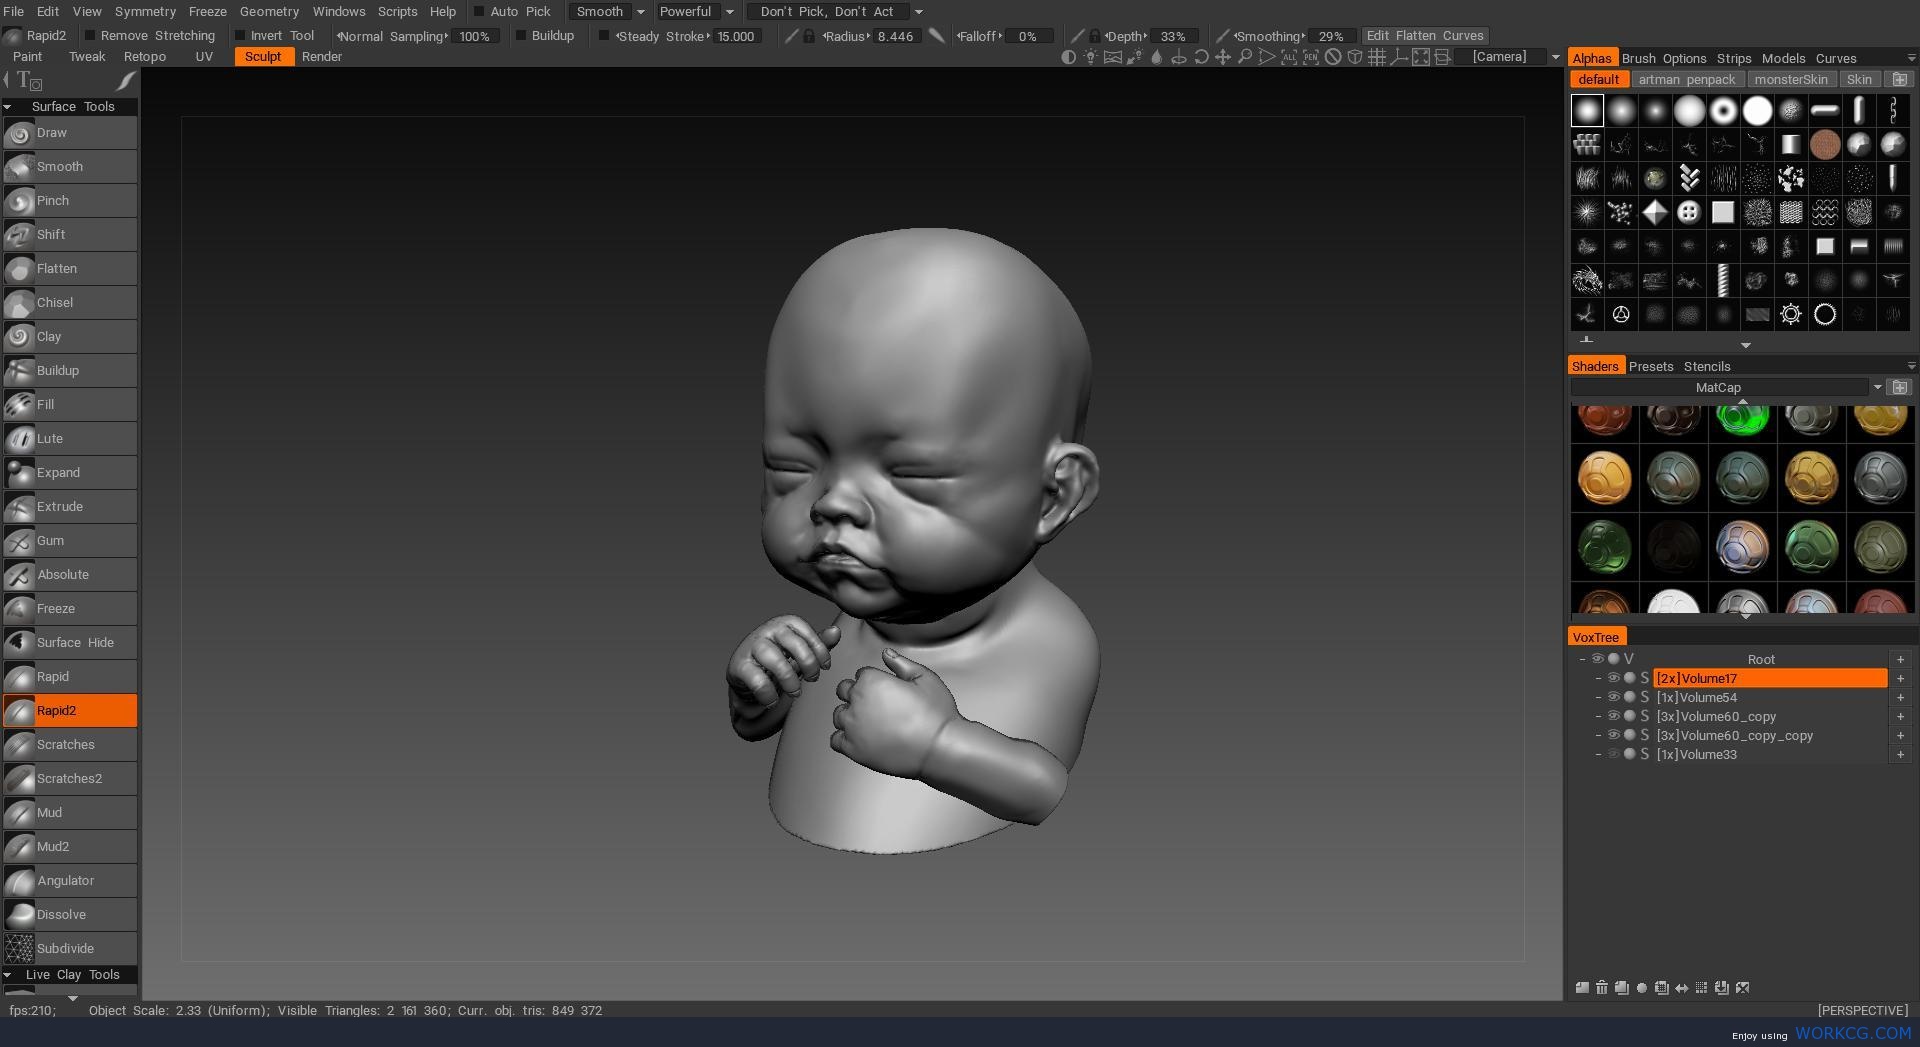This screenshot has height=1047, width=1920.
Task: Open the Symmetry menu
Action: tap(145, 12)
